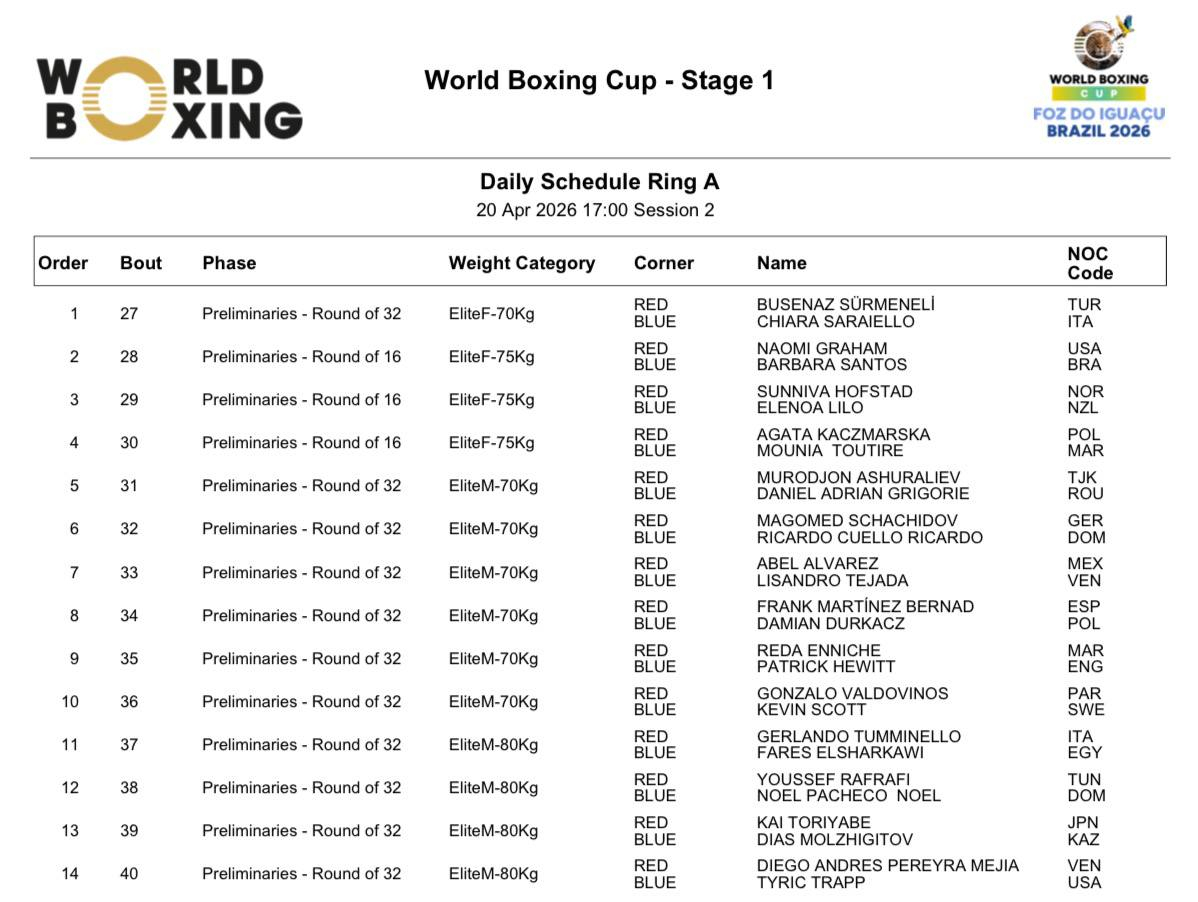Screen dimensions: 1198x902
Task: Click the Corner column header
Action: (x=663, y=263)
